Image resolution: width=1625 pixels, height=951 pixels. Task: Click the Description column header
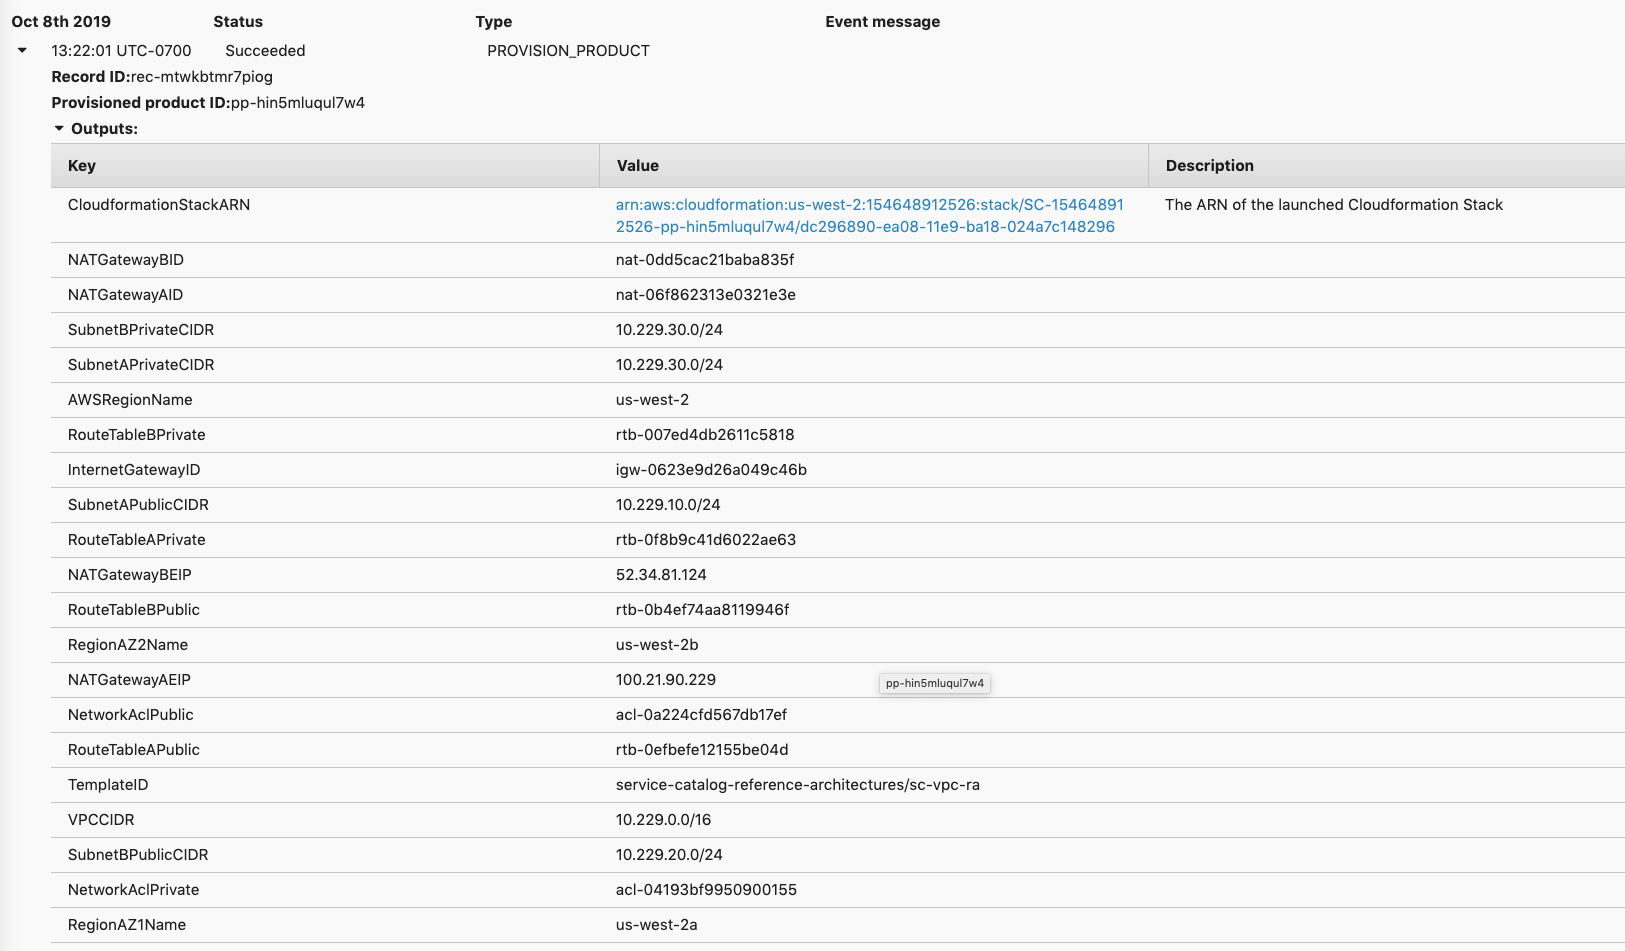[x=1208, y=165]
